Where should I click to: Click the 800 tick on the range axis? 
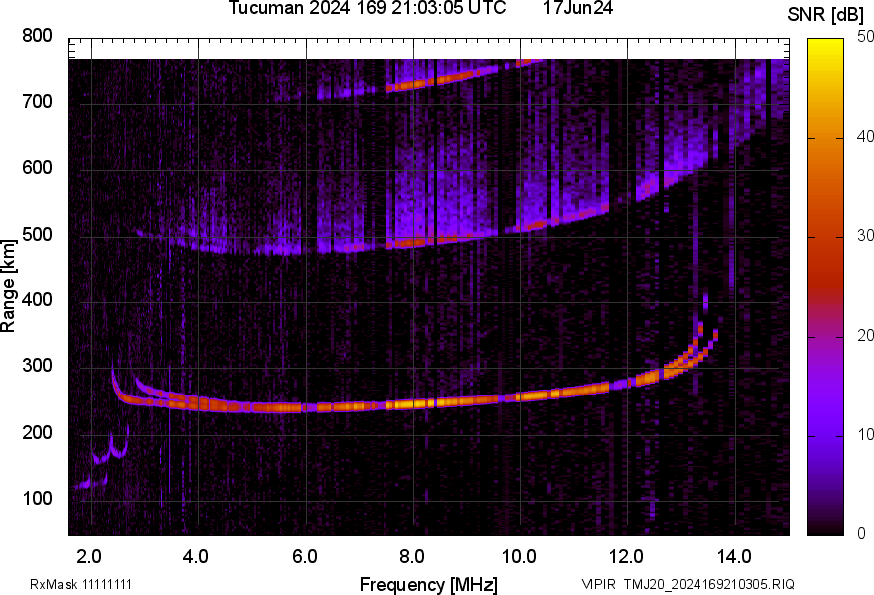(37, 36)
